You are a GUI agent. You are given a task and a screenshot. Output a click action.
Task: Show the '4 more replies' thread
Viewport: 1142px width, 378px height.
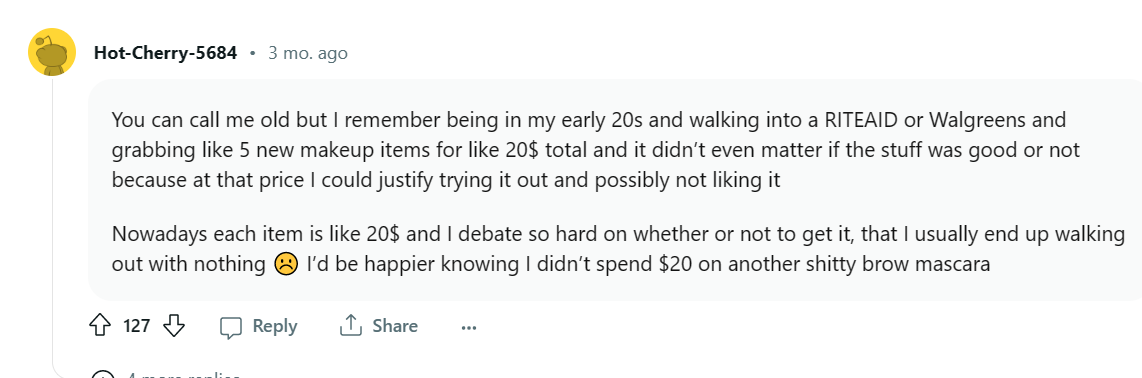tap(183, 376)
